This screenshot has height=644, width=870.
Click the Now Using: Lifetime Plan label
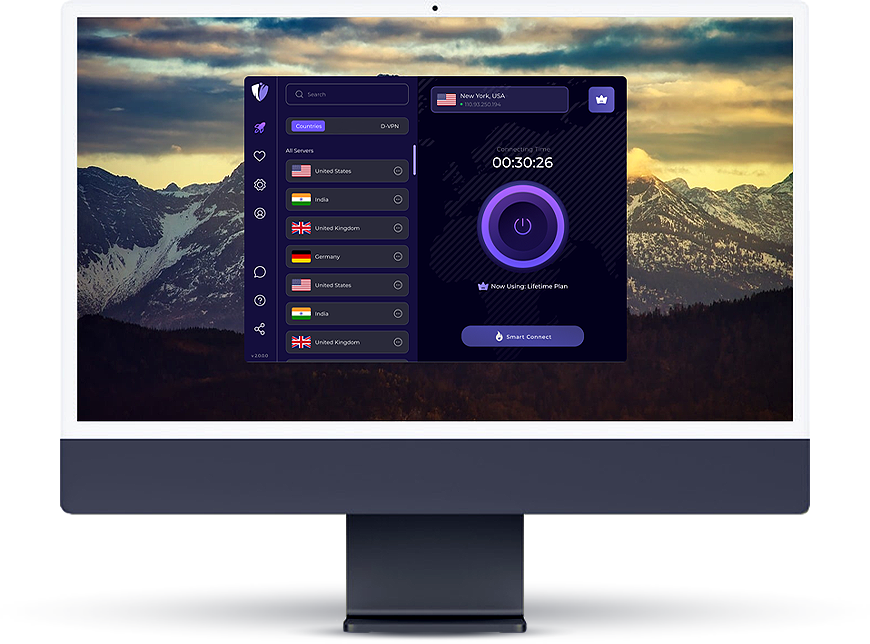(521, 286)
